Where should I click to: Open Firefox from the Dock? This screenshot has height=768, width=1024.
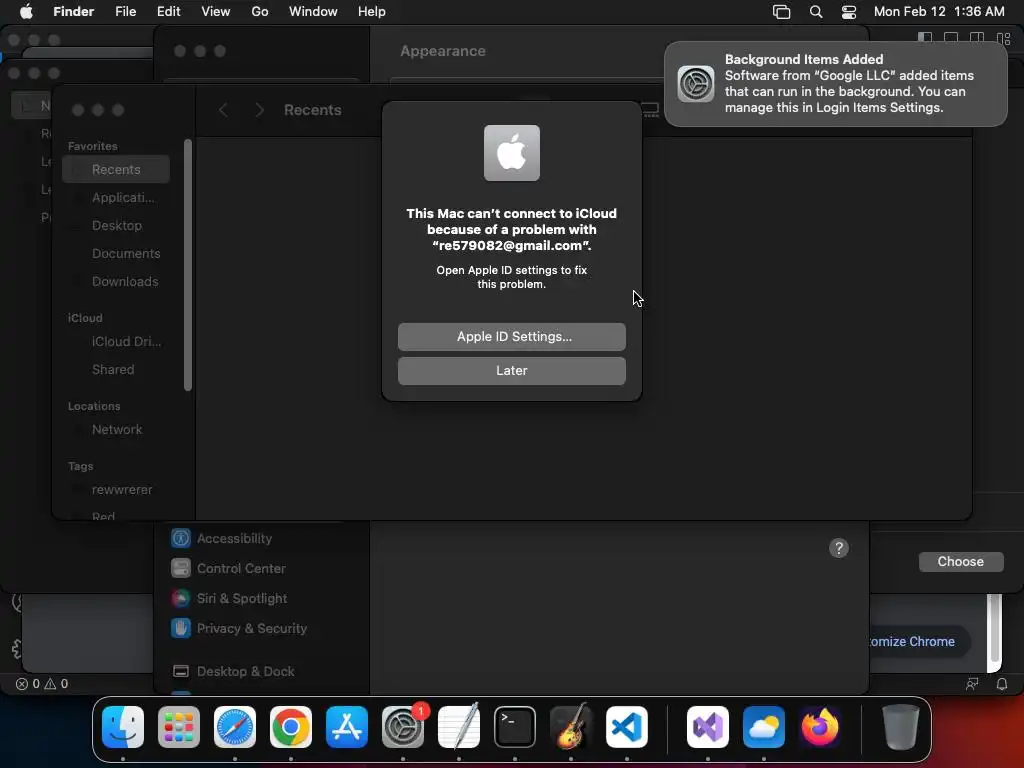point(820,727)
